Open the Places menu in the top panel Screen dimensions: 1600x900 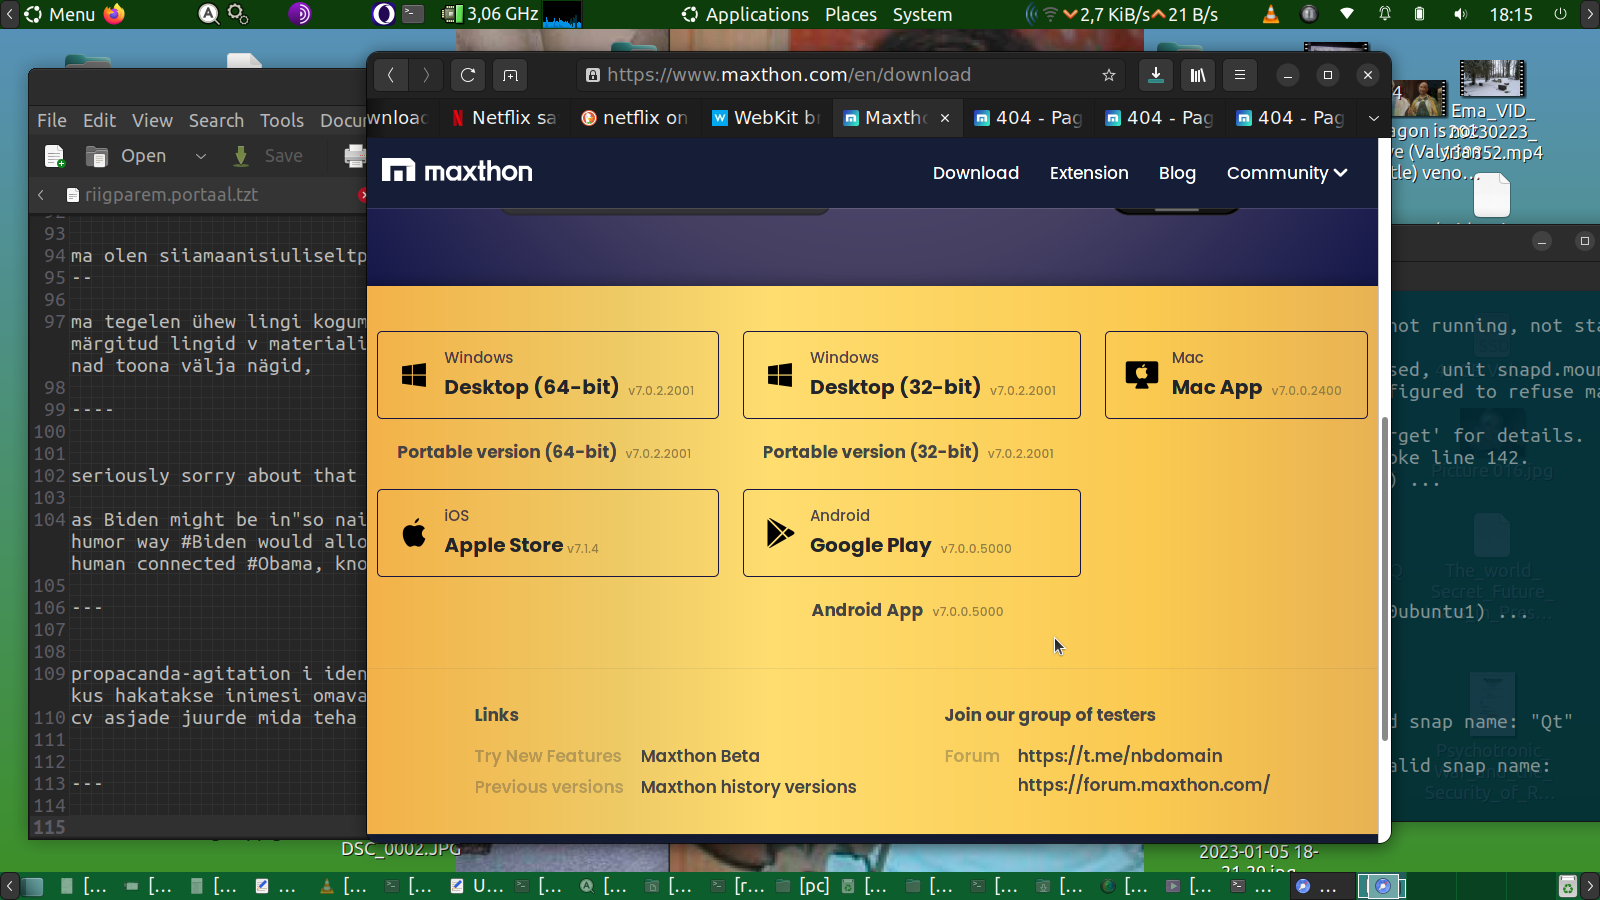coord(851,14)
